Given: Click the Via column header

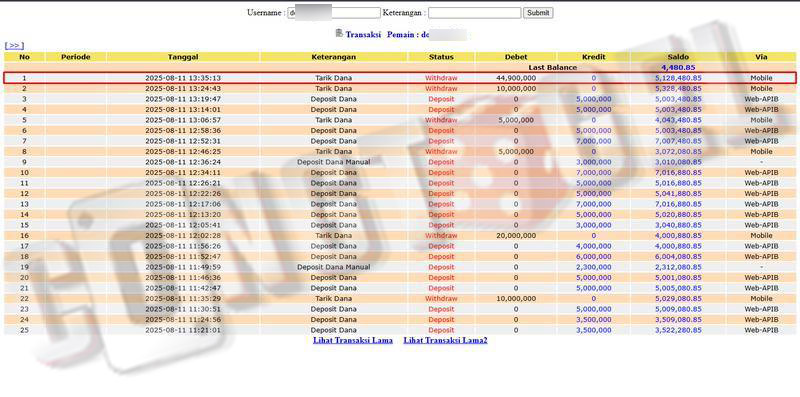Looking at the screenshot, I should (761, 57).
